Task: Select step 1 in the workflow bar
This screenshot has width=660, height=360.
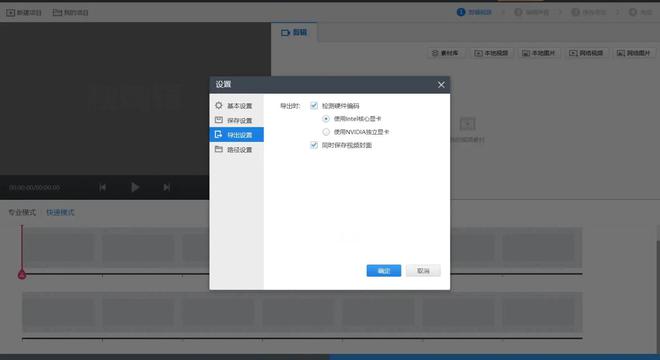Action: pos(474,12)
